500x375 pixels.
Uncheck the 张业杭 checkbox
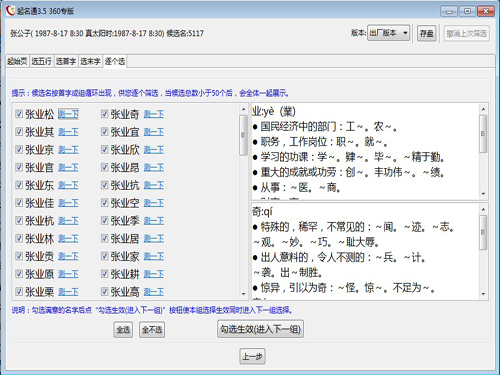pos(19,221)
